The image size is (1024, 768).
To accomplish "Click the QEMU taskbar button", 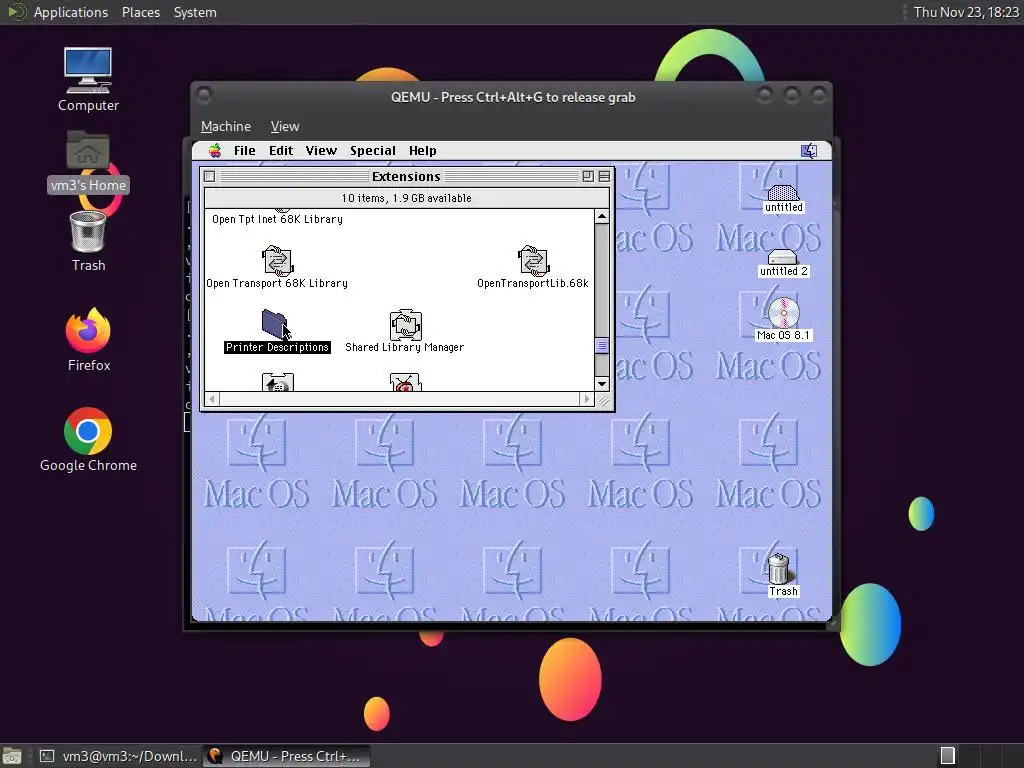I will point(286,756).
